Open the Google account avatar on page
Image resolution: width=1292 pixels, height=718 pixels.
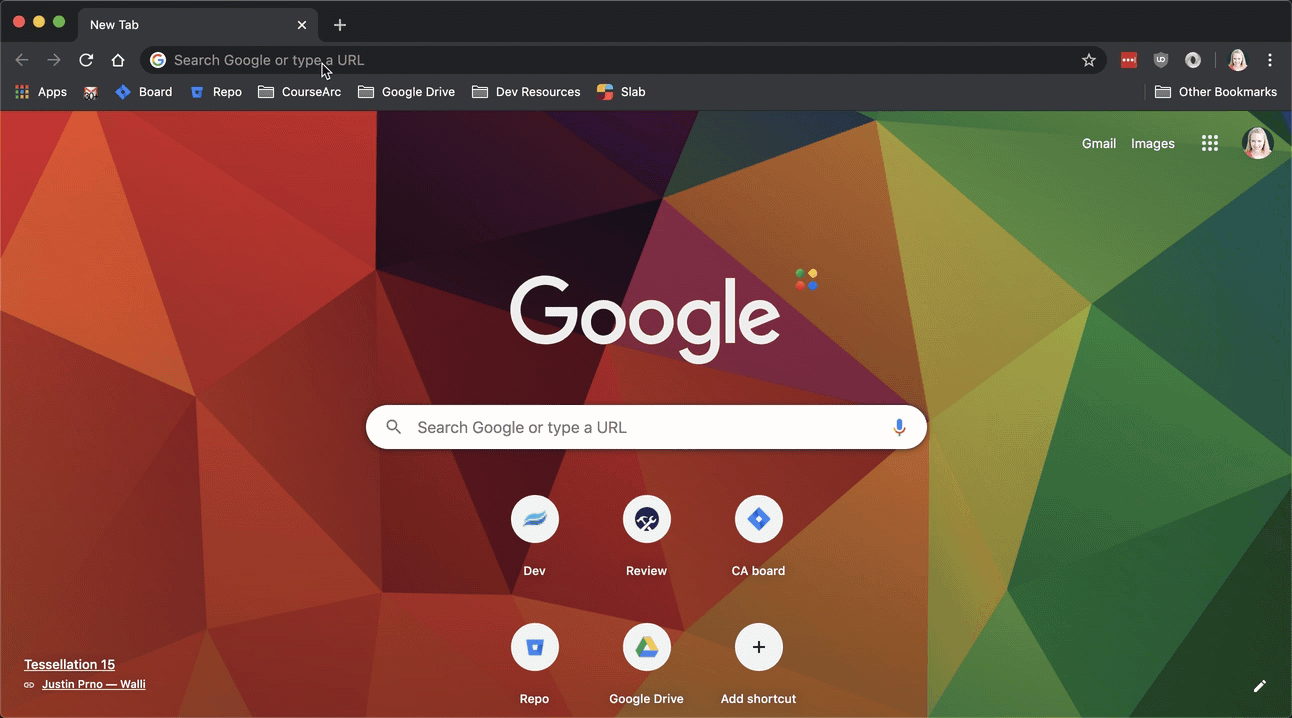(x=1258, y=143)
